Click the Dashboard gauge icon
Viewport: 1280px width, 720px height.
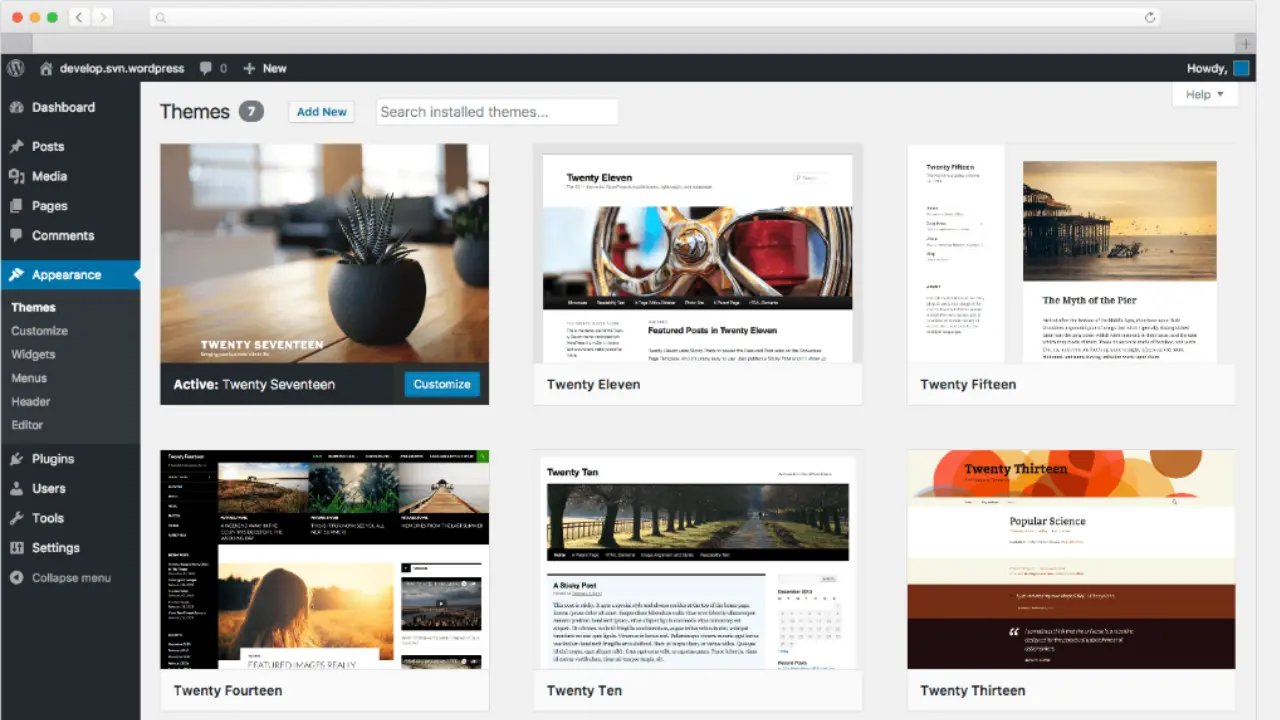[16, 107]
